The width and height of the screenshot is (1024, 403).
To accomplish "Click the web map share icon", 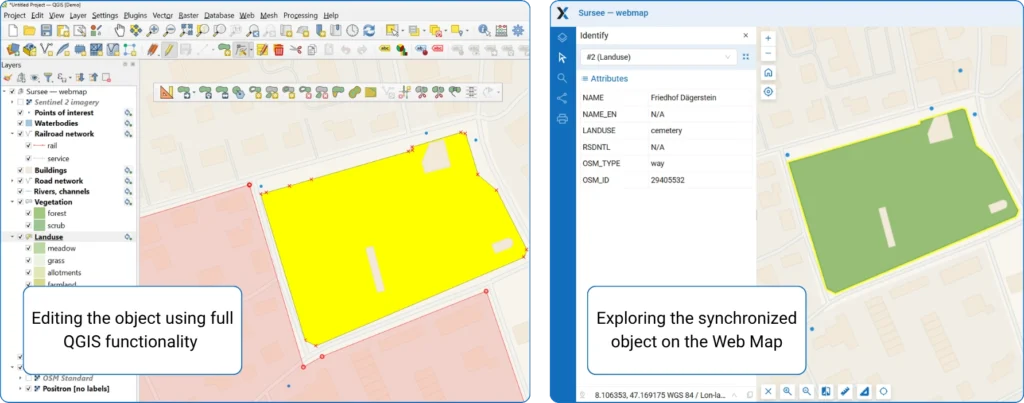I will (x=562, y=98).
